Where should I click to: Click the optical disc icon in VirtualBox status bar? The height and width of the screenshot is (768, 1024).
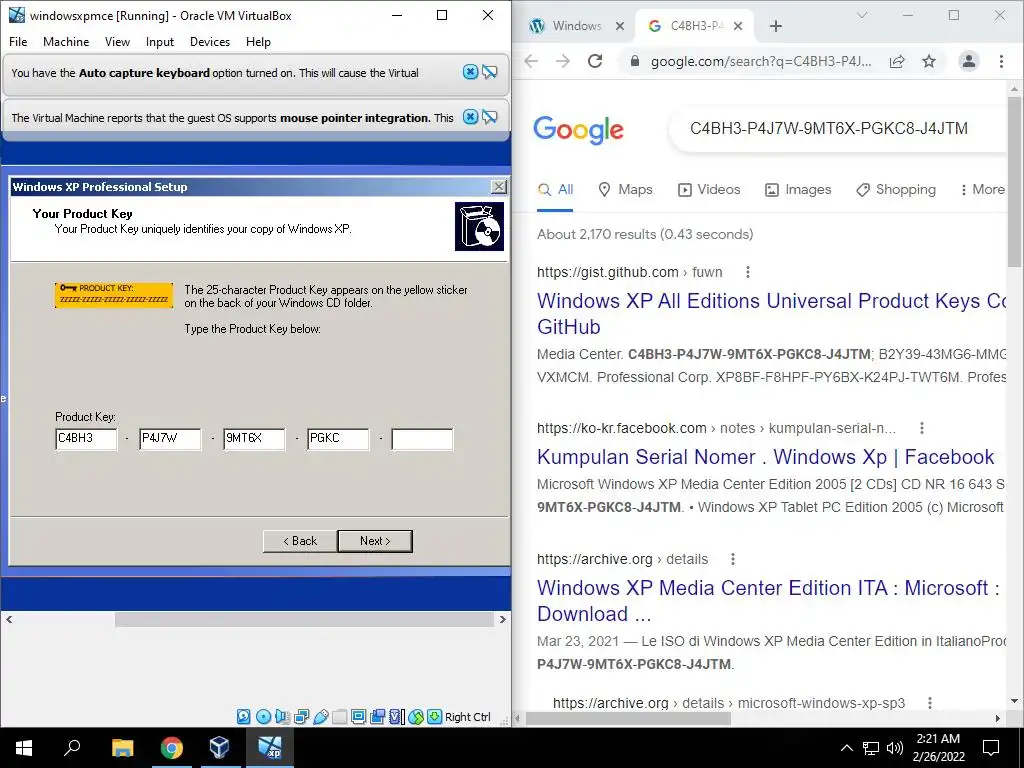point(263,717)
